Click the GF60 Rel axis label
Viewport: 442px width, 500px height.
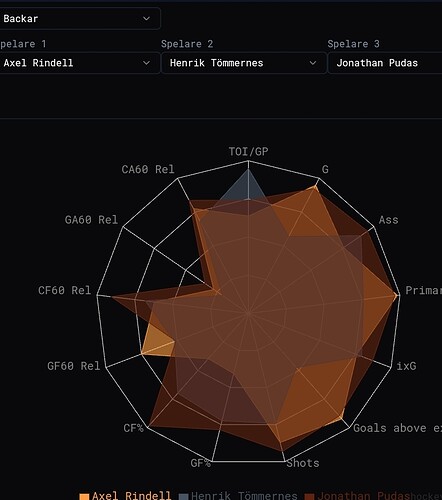(x=73, y=366)
